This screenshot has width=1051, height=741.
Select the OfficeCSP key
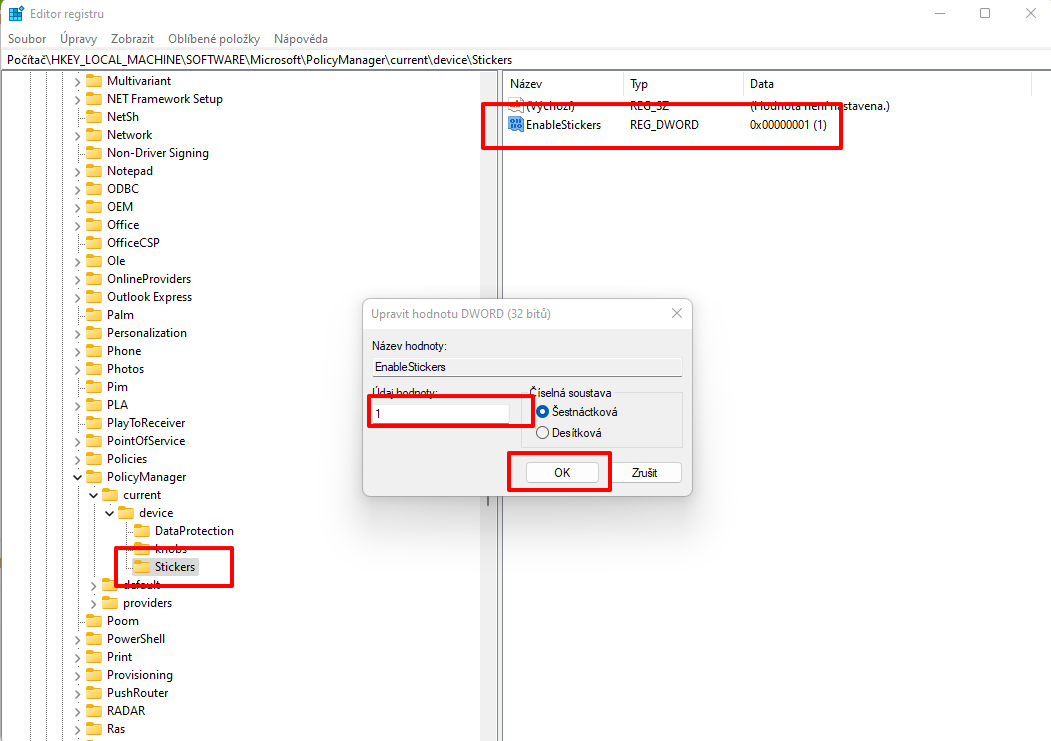(133, 243)
